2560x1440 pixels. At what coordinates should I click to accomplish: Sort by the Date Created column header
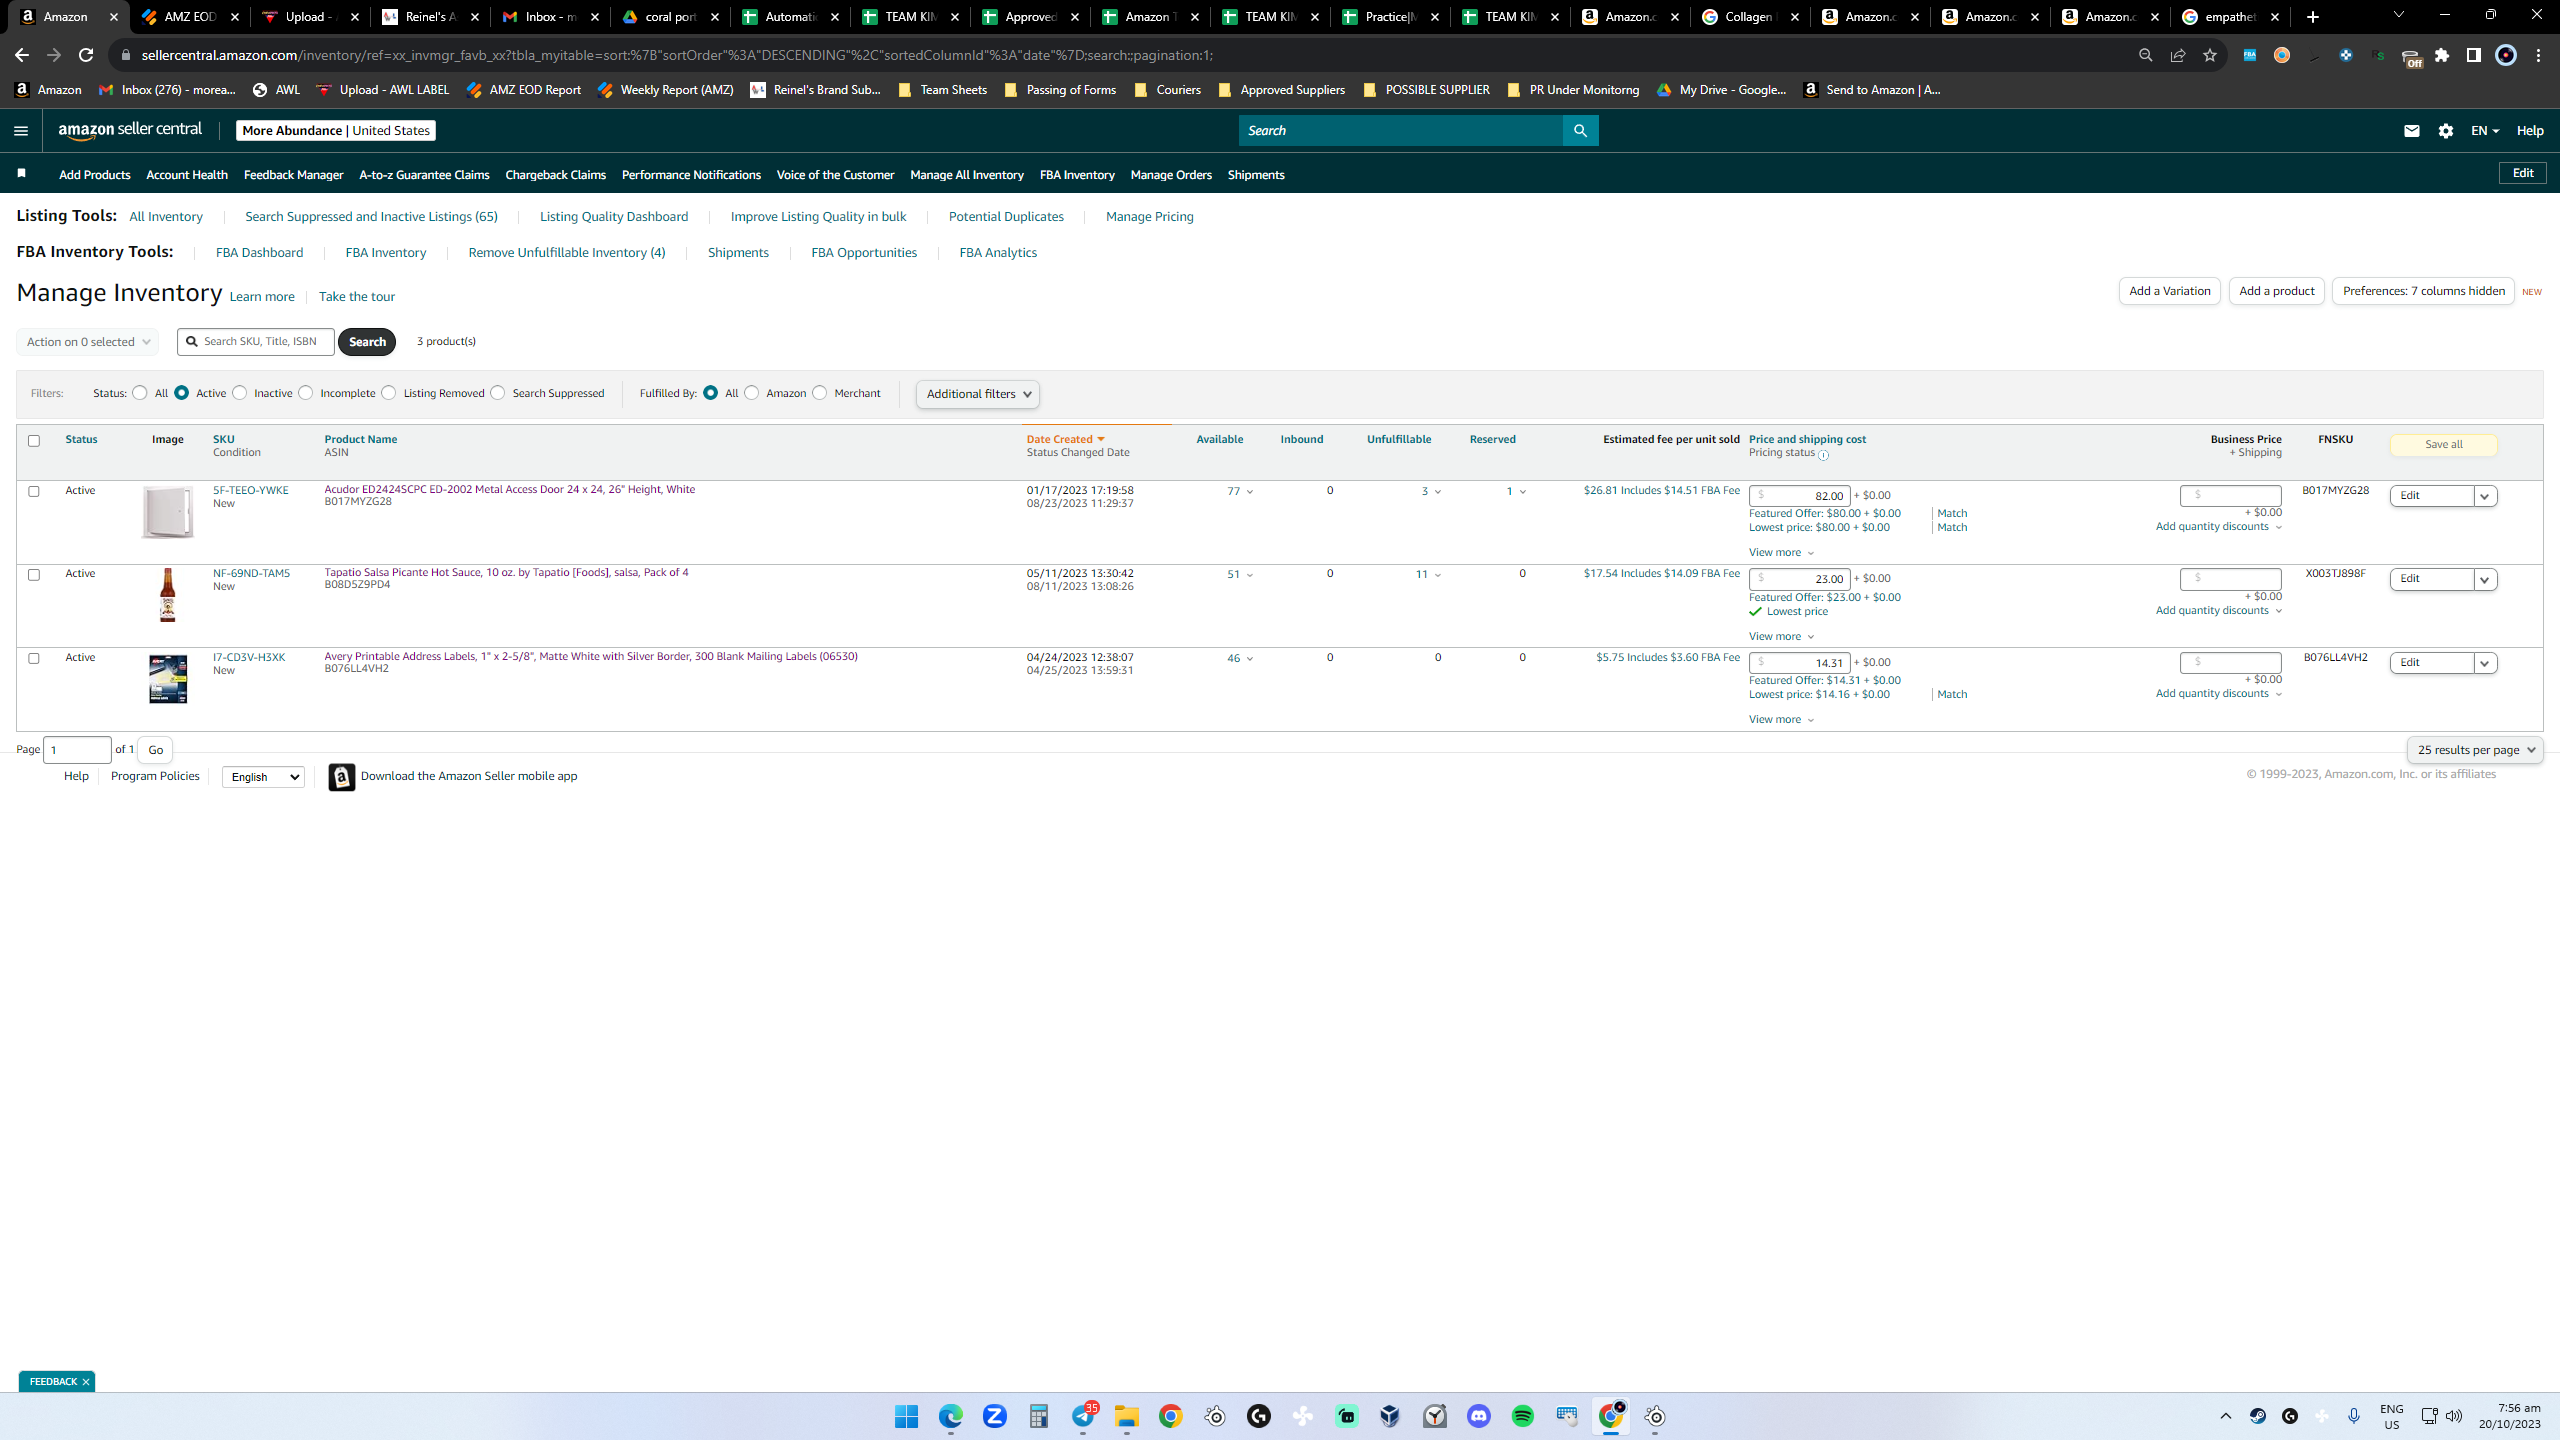click(1066, 439)
